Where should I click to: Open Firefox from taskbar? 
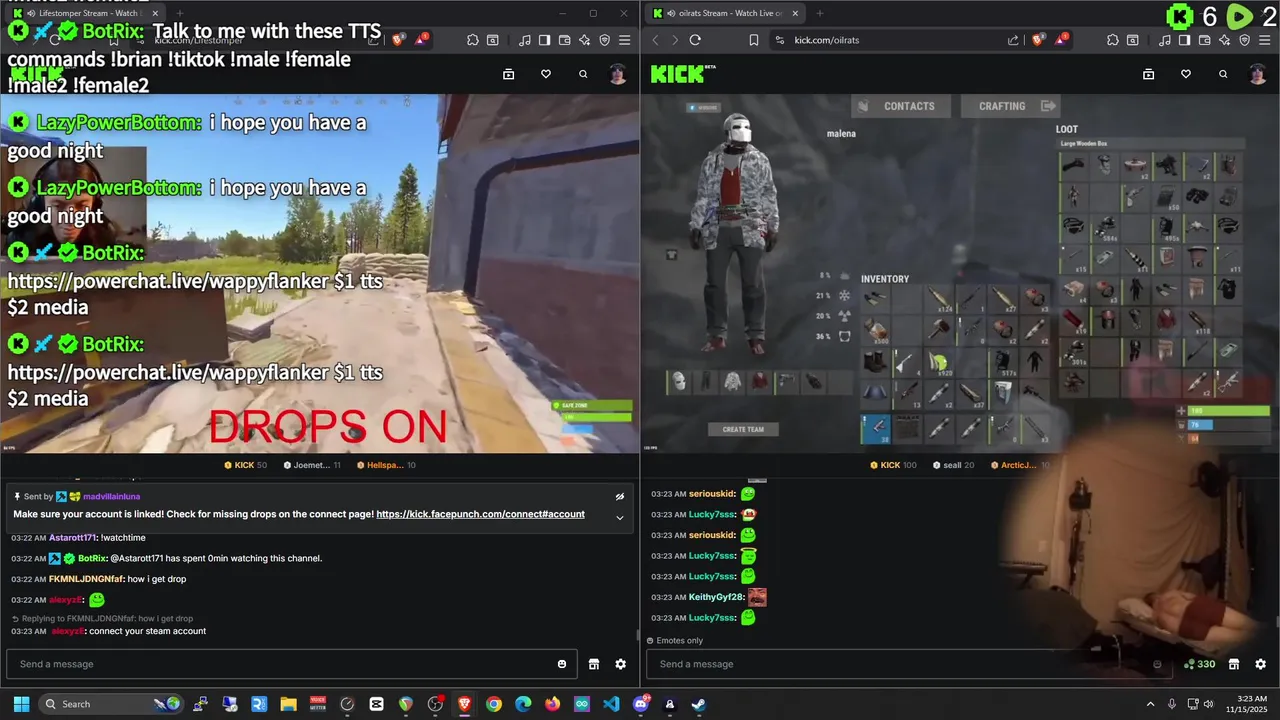[x=552, y=704]
